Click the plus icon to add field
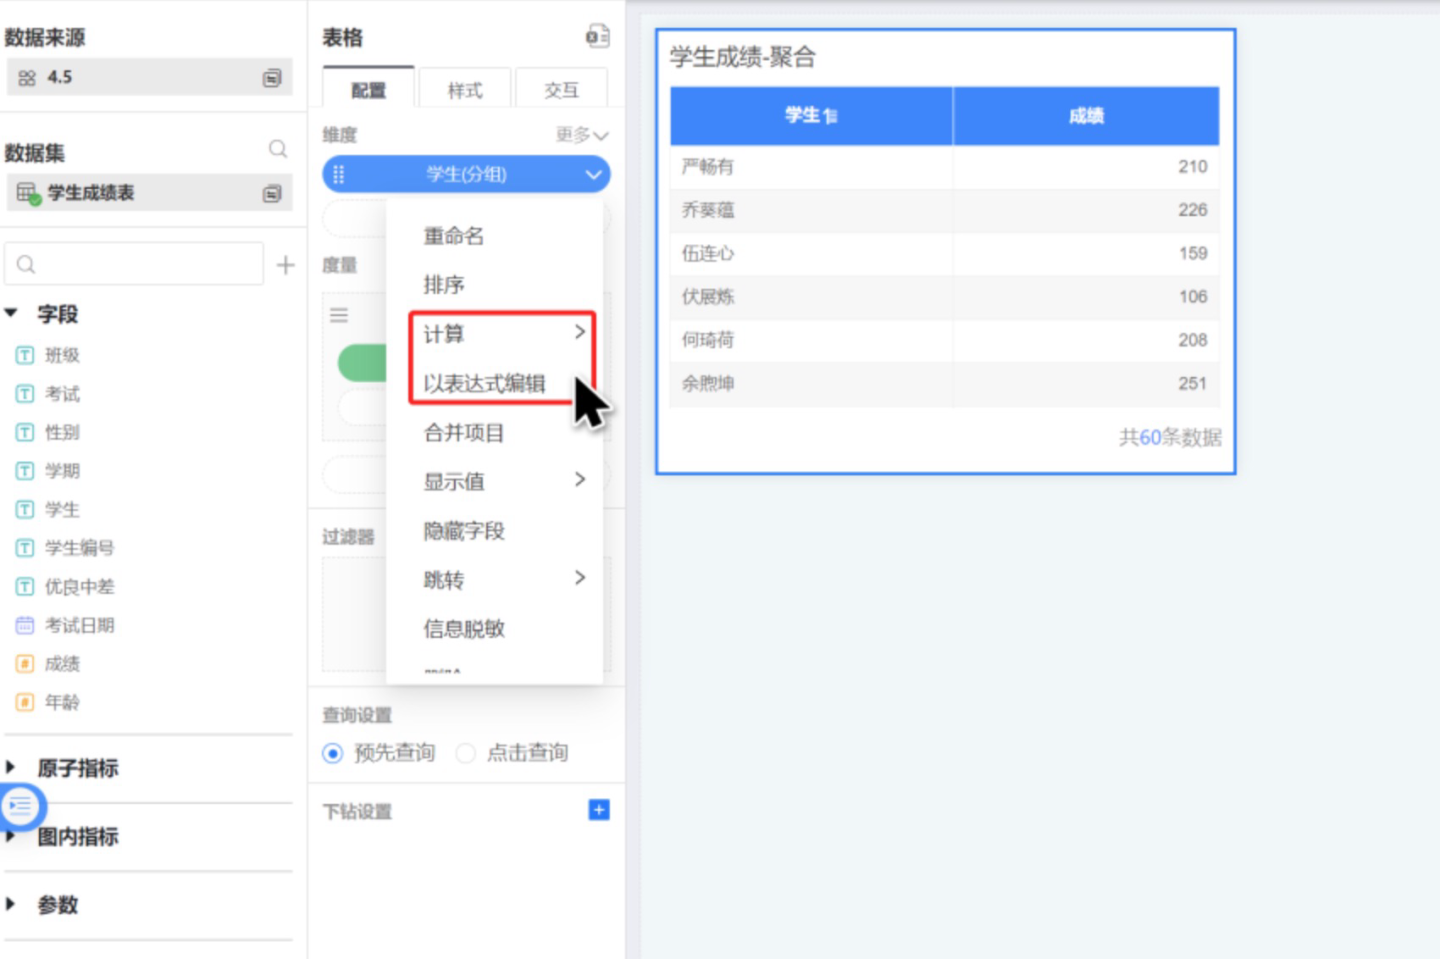The height and width of the screenshot is (959, 1440). pos(285,265)
